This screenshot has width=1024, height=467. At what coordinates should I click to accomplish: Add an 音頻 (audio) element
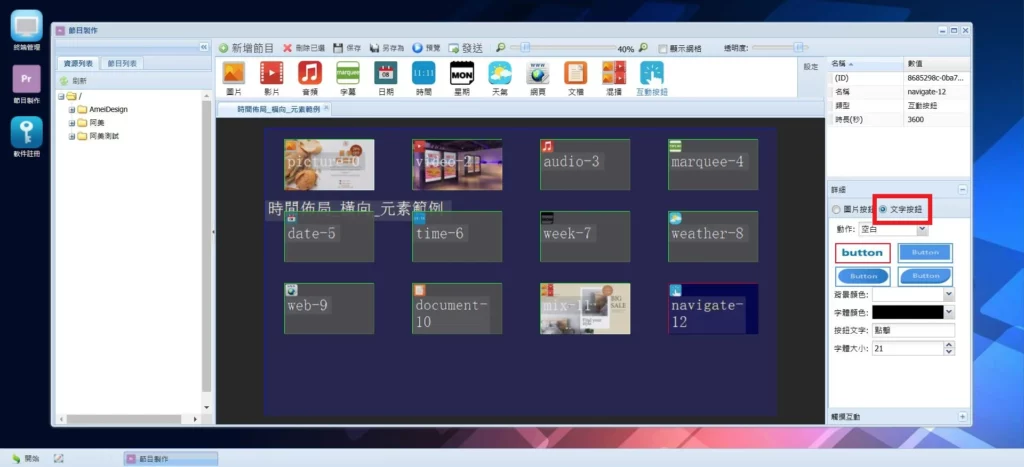tap(309, 76)
